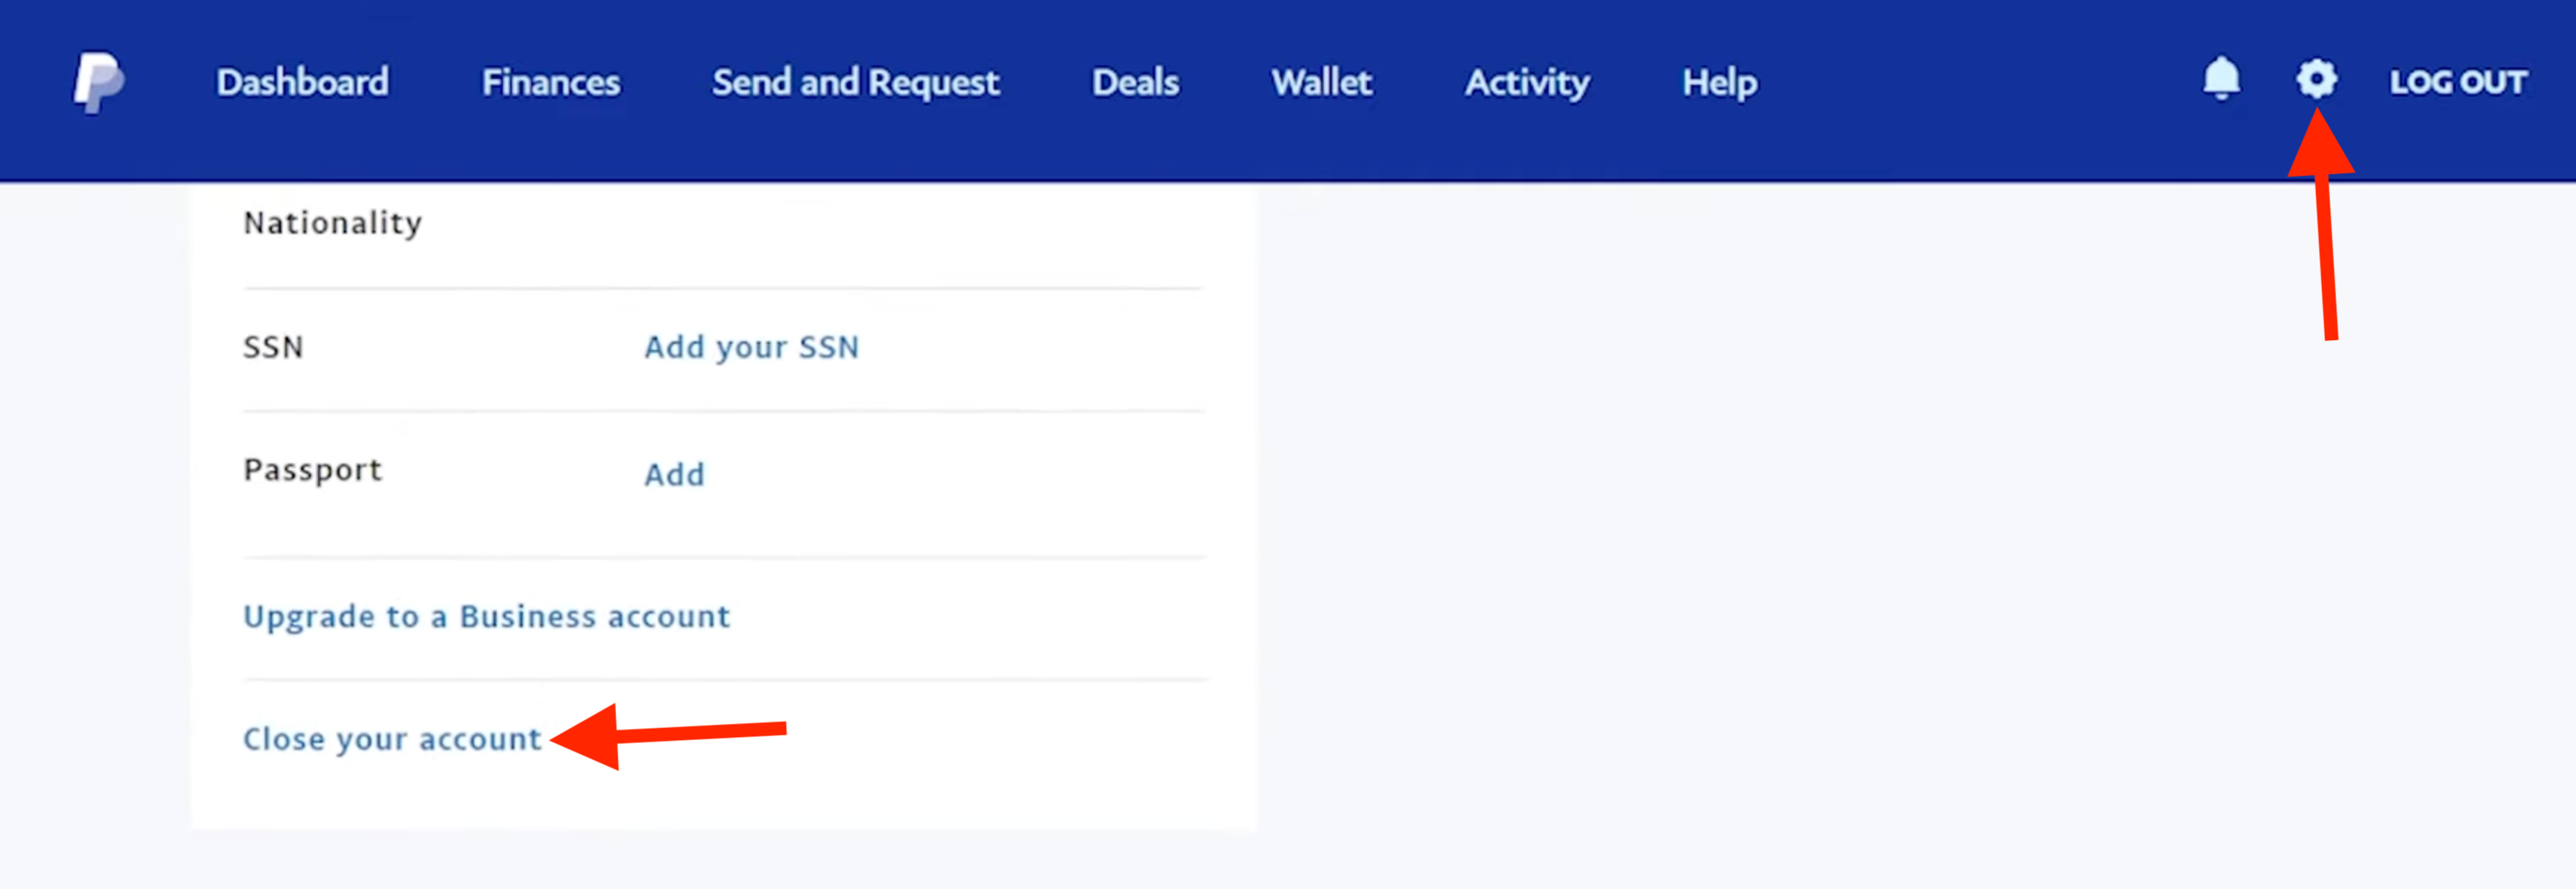2576x889 pixels.
Task: Click Close your account link
Action: coord(392,739)
